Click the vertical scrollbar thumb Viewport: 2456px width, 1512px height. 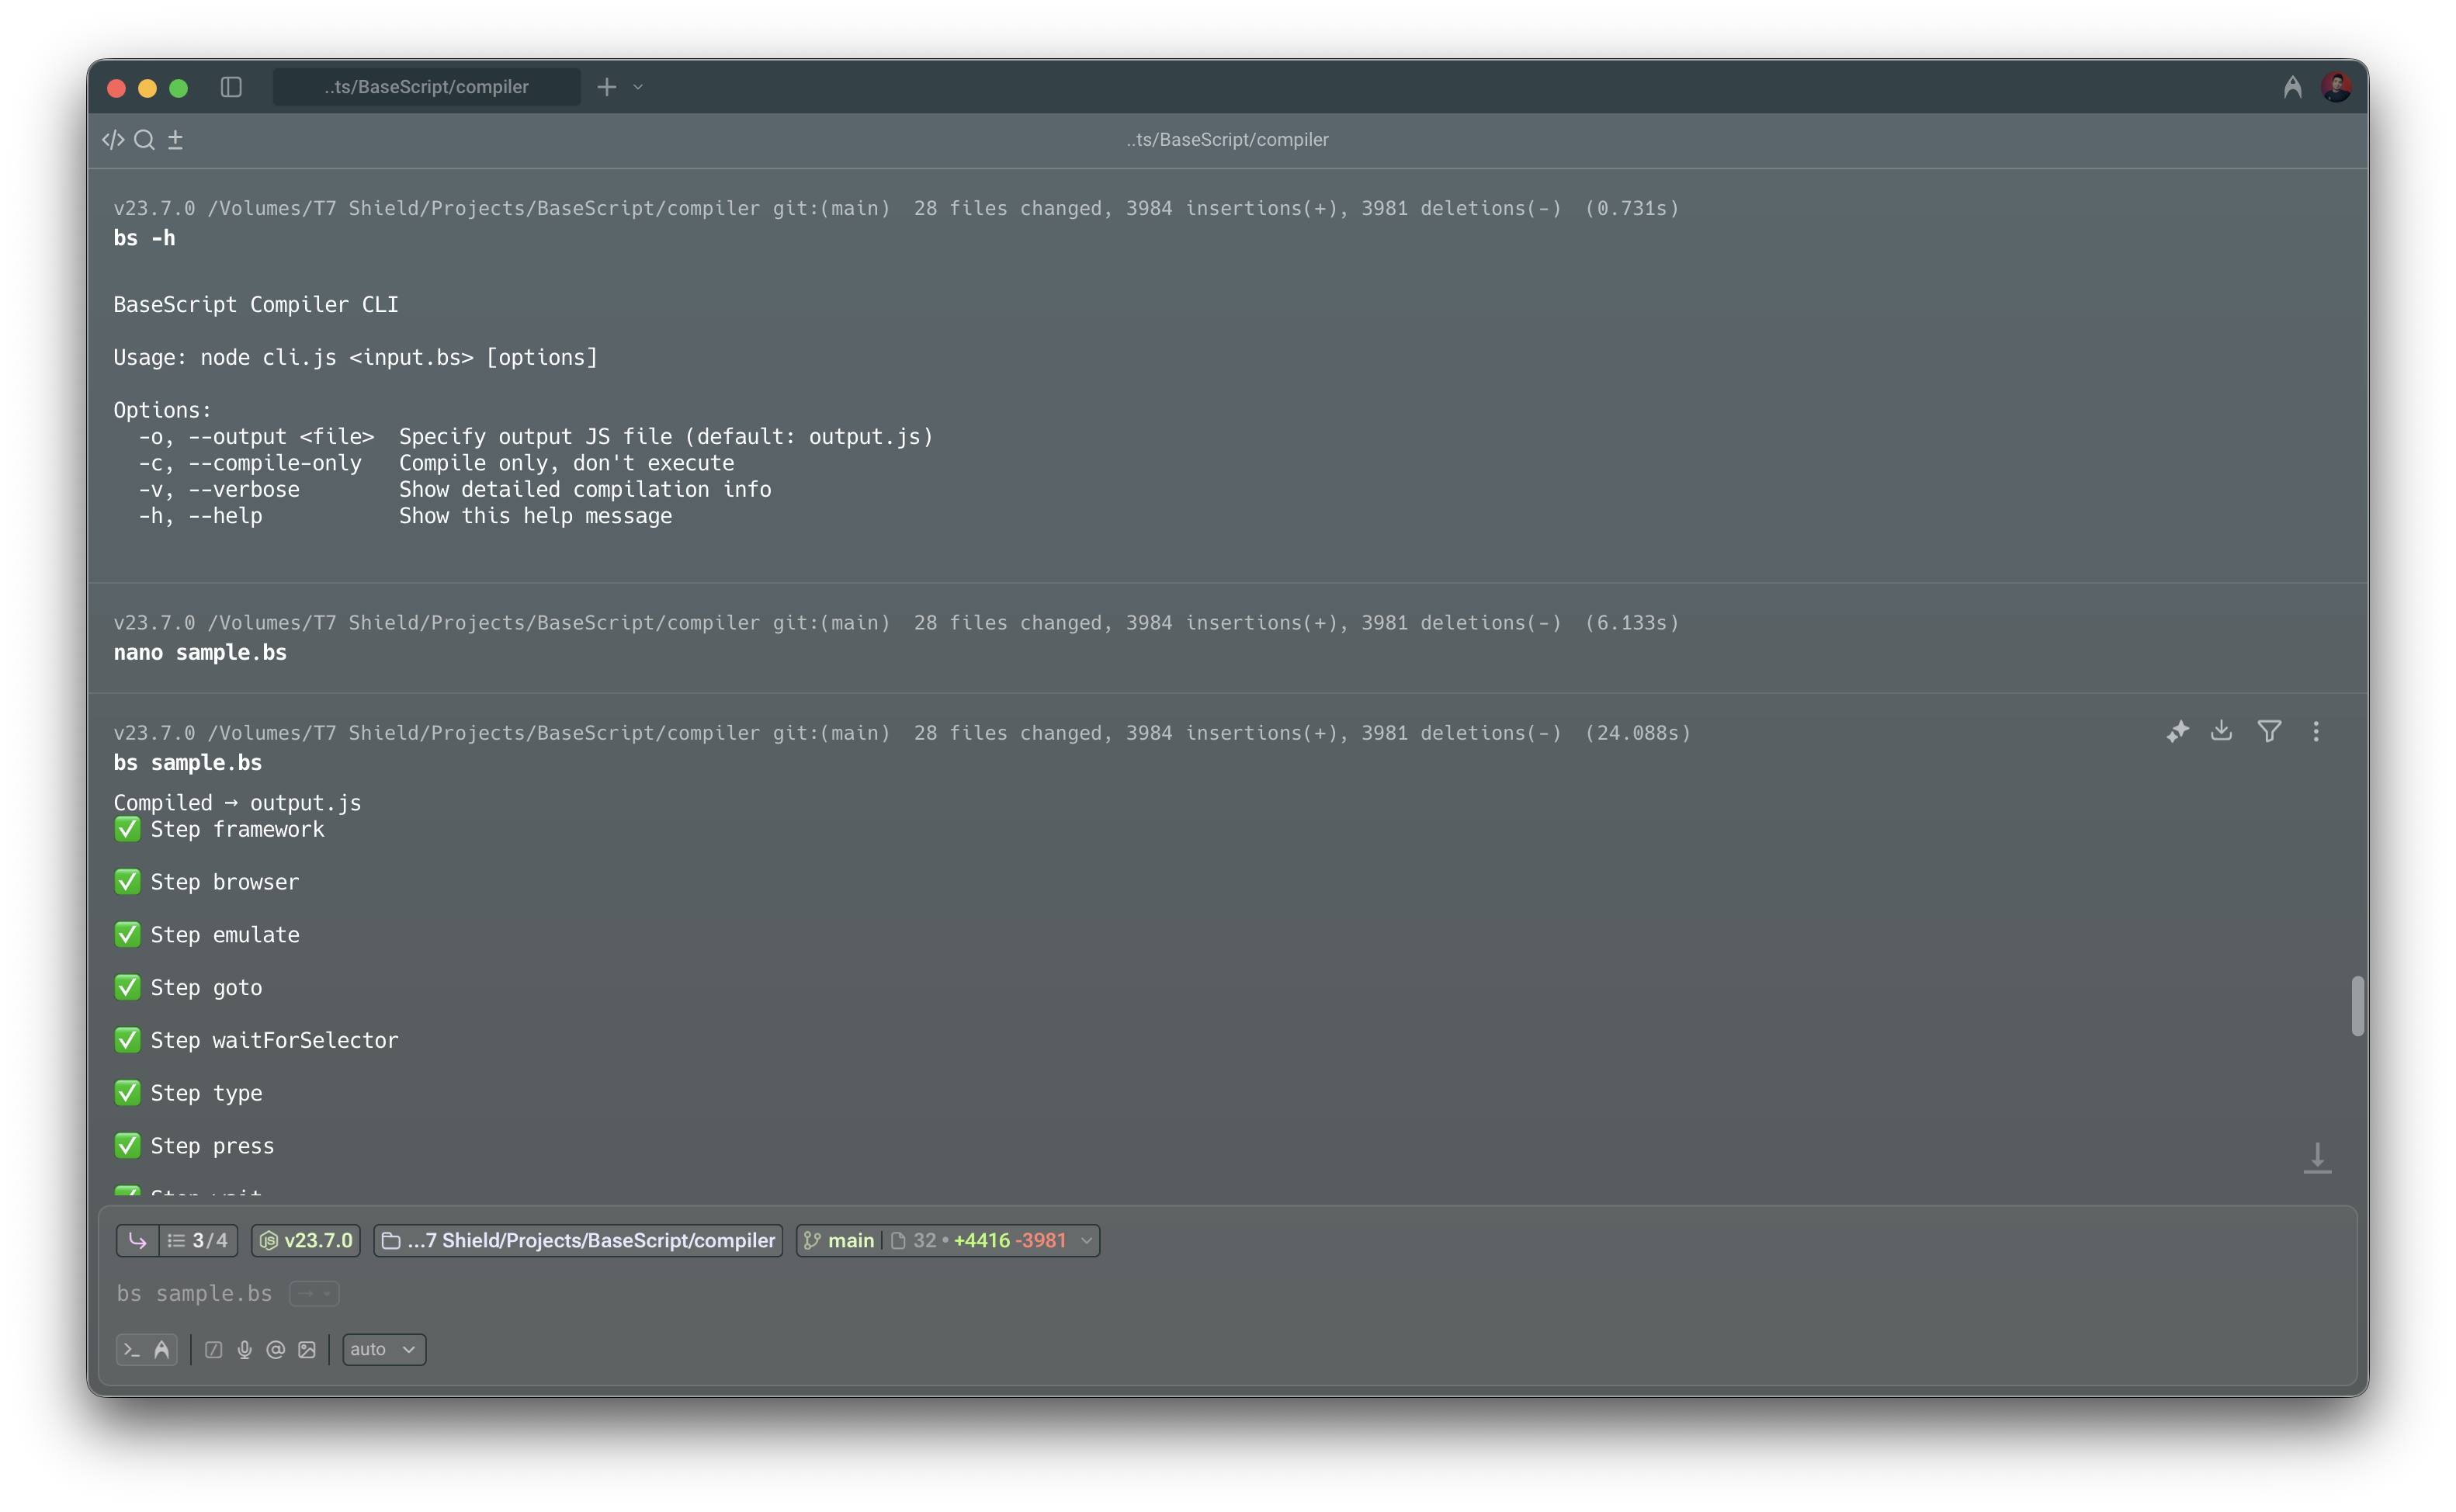click(x=2357, y=1006)
